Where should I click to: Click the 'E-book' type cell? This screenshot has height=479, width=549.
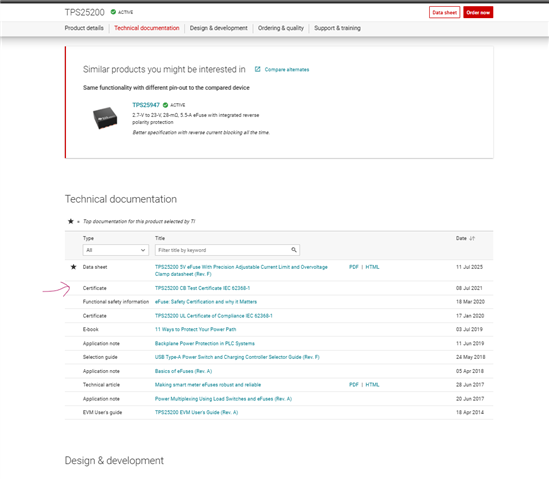91,329
